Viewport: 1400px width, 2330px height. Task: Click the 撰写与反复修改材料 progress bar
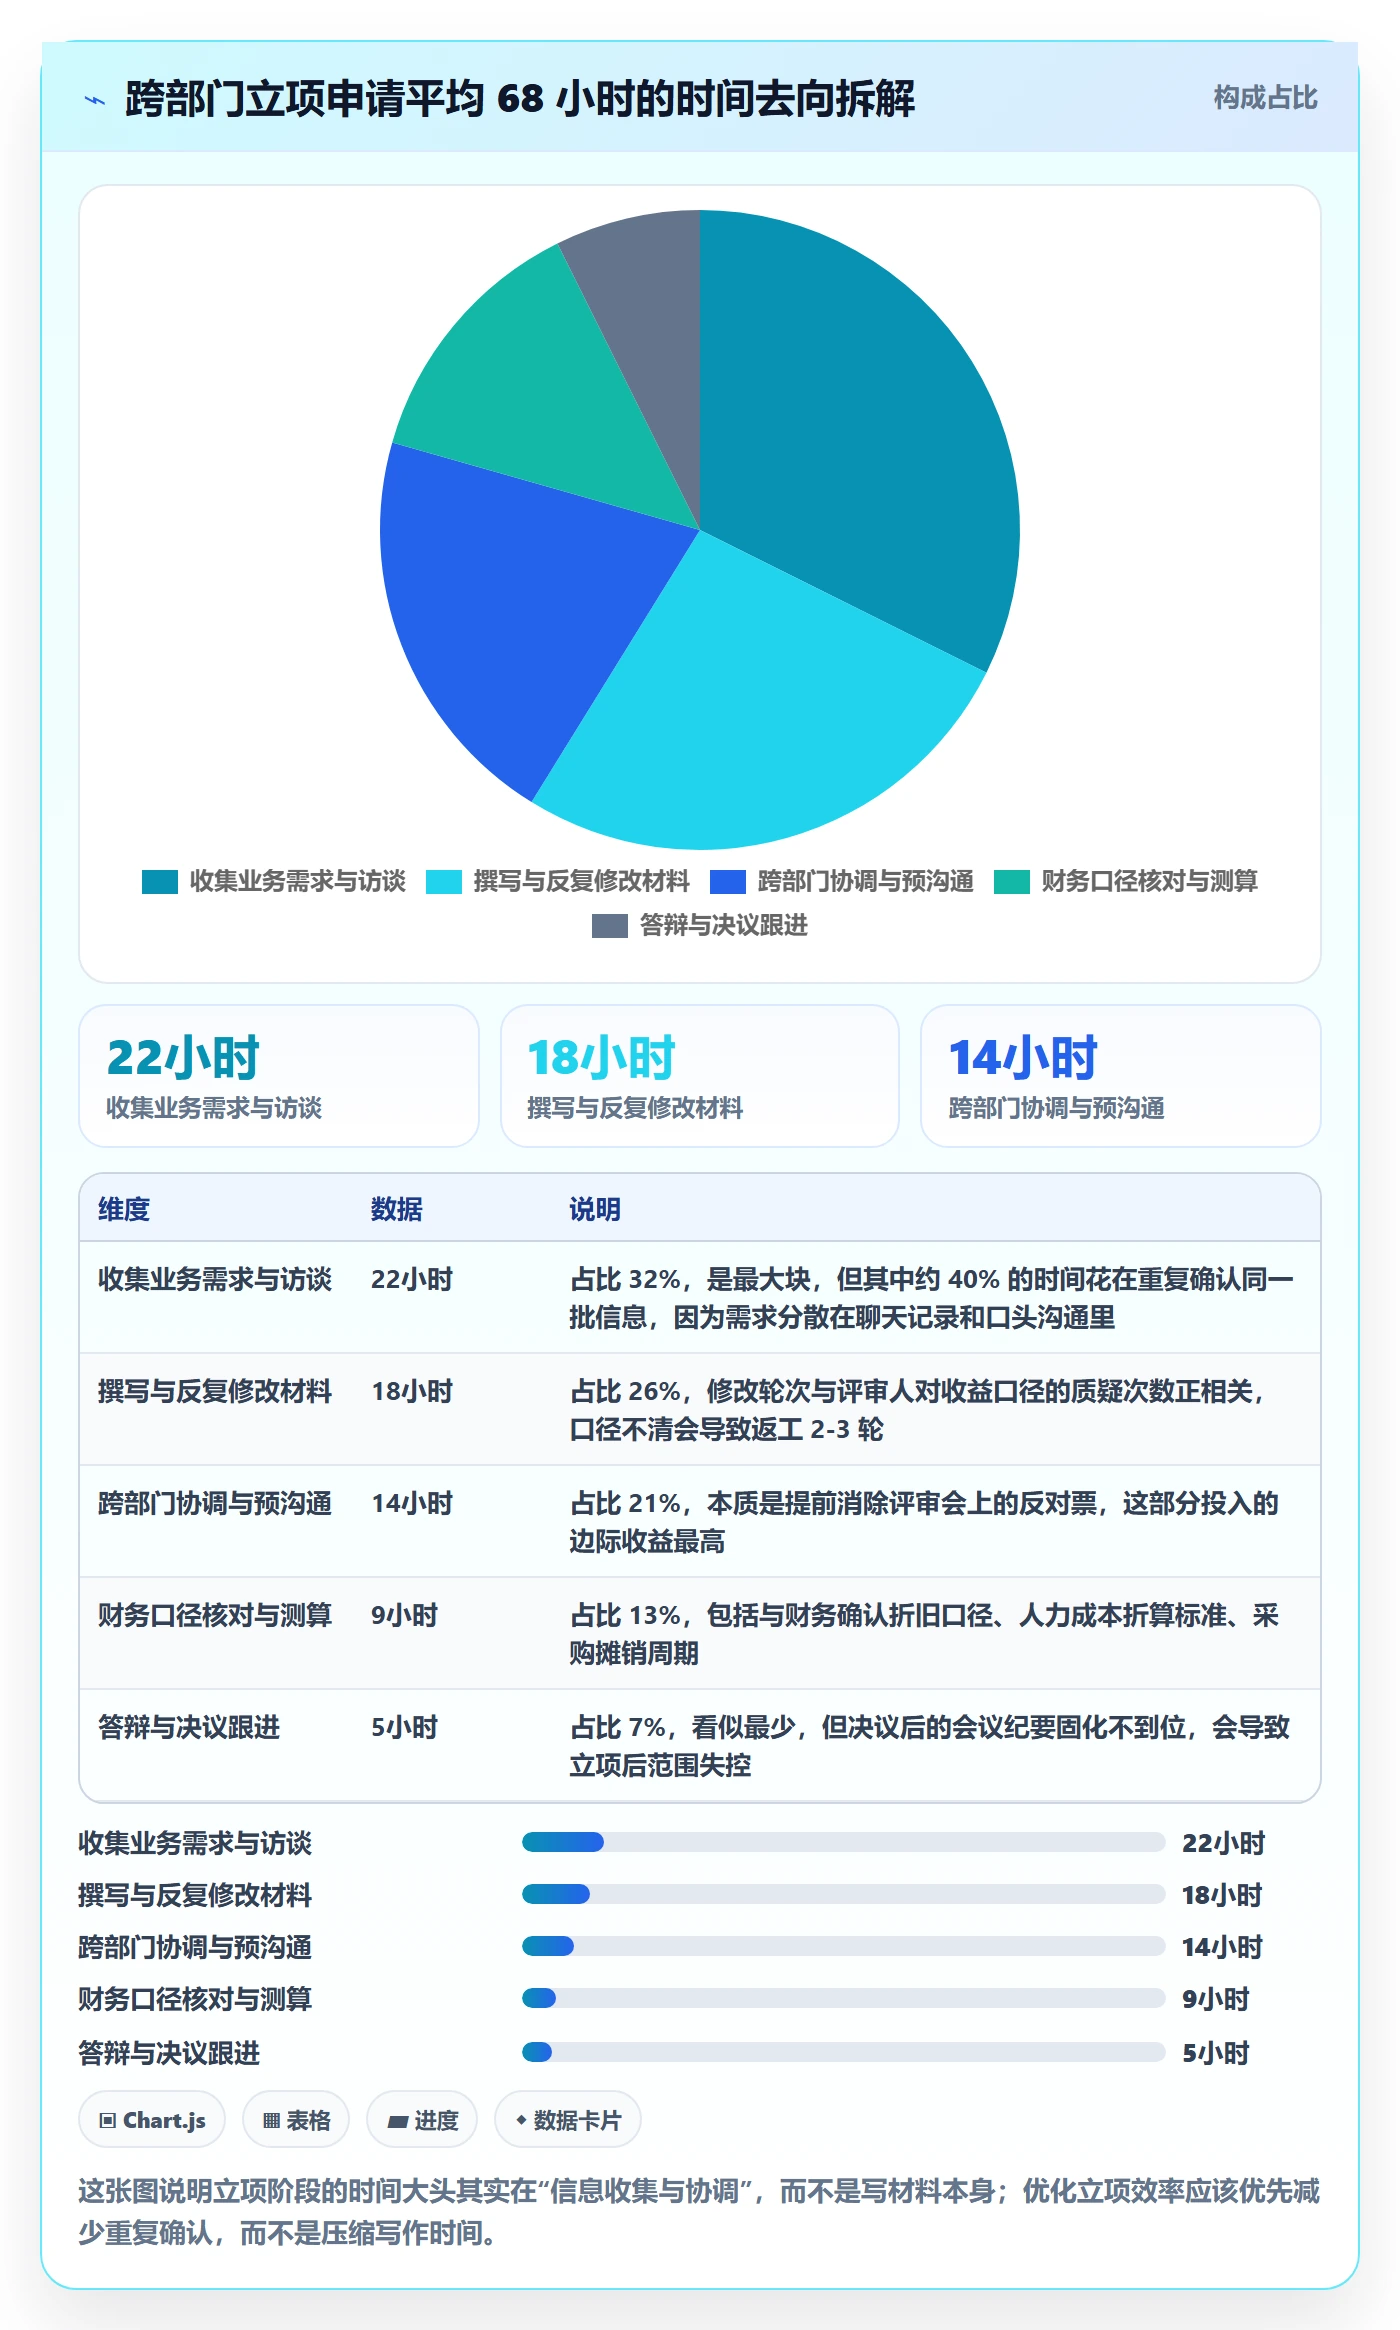843,1894
